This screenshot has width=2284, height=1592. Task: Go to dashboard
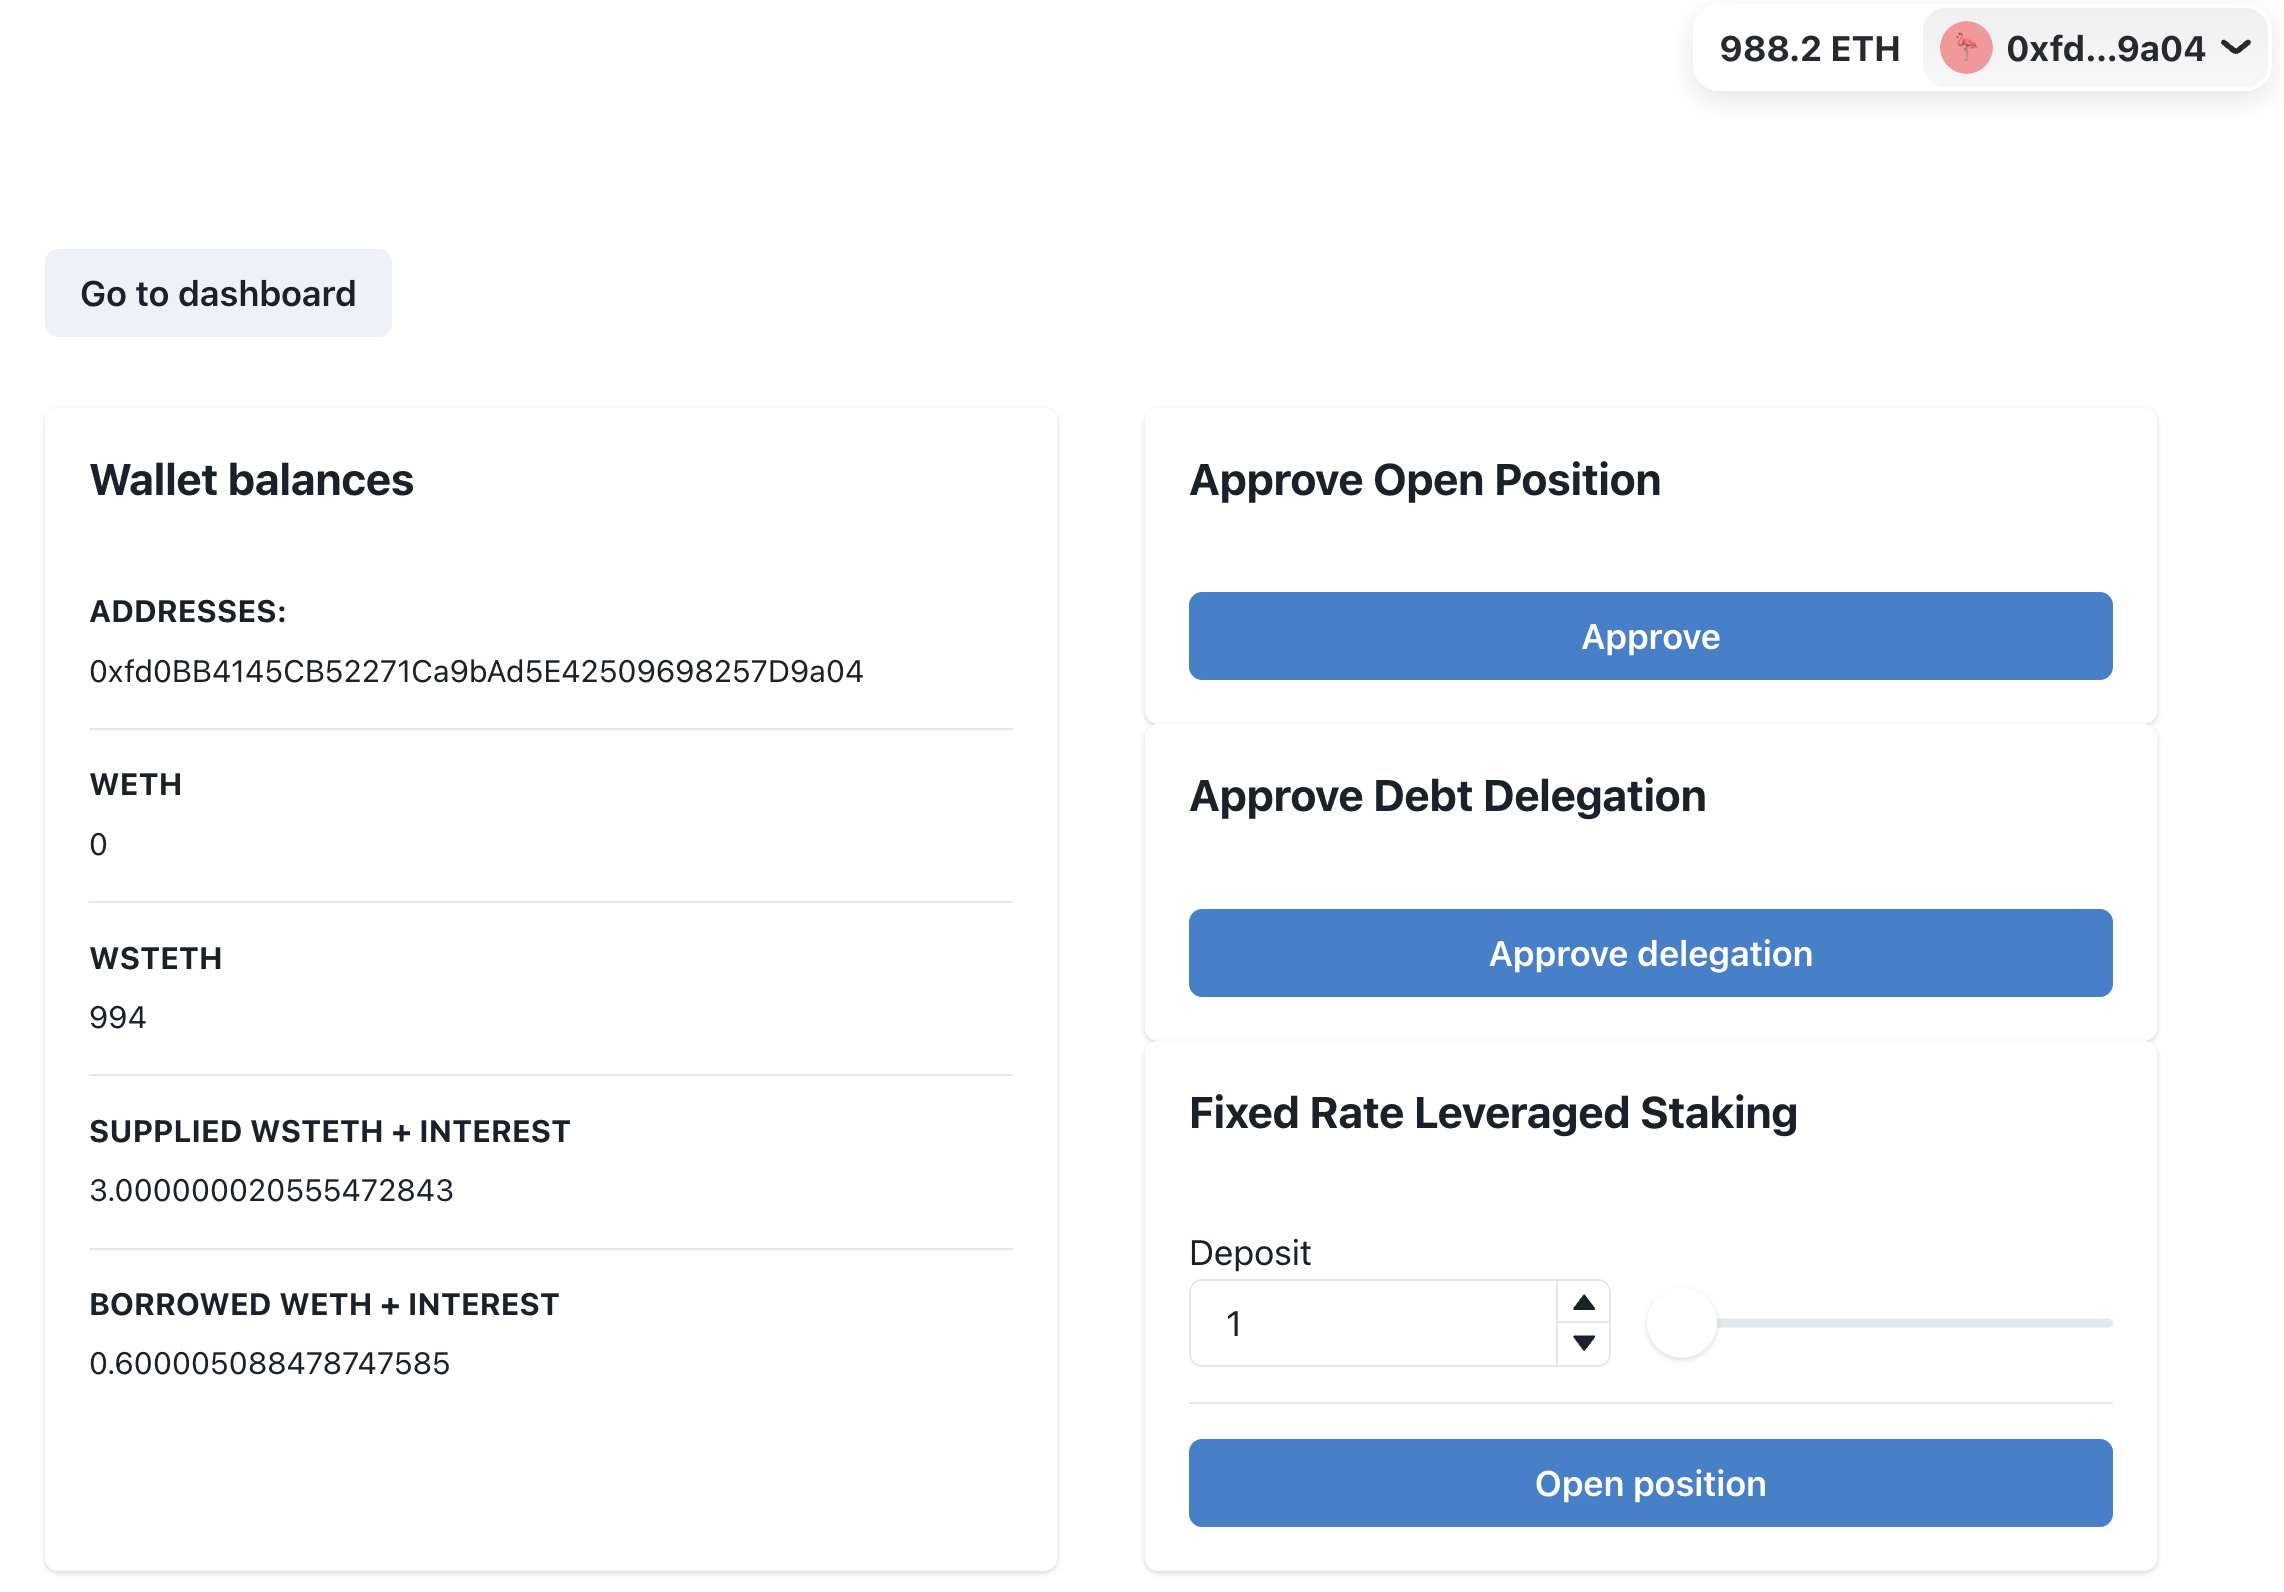(x=218, y=293)
